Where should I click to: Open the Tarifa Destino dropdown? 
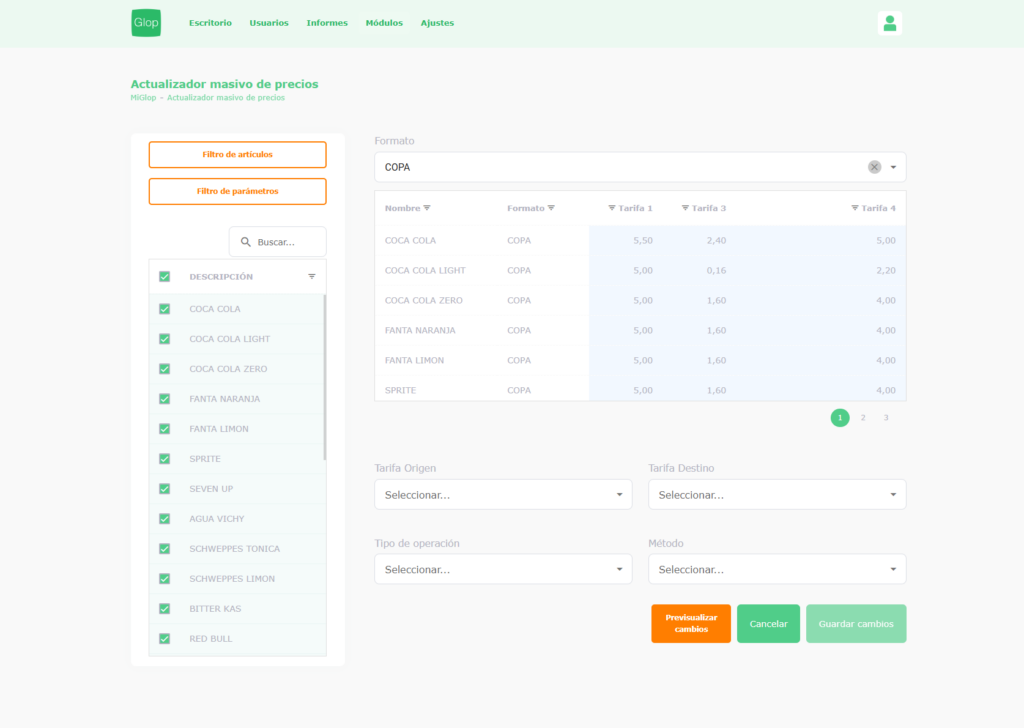[777, 495]
